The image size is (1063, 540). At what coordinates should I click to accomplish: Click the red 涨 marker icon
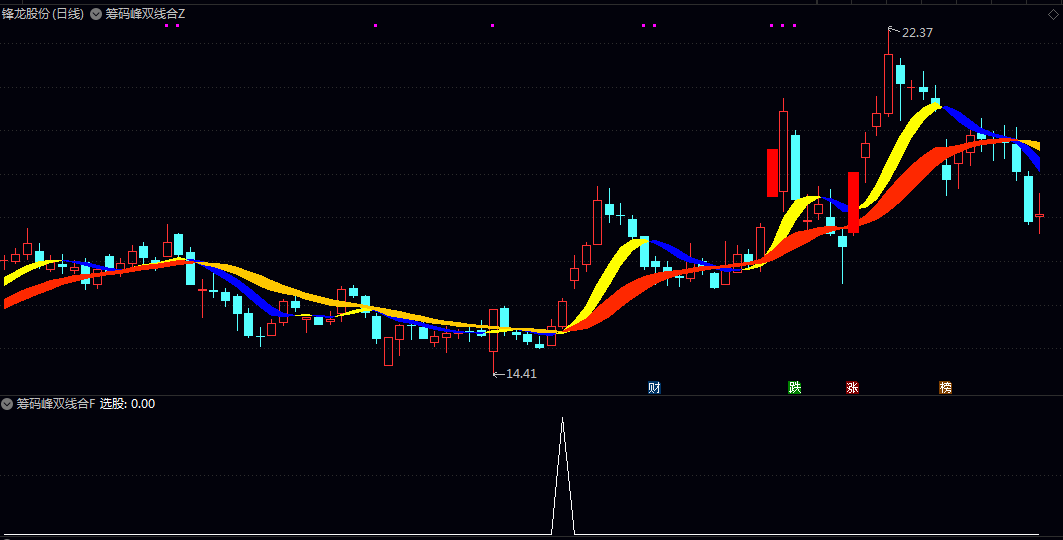tap(852, 388)
